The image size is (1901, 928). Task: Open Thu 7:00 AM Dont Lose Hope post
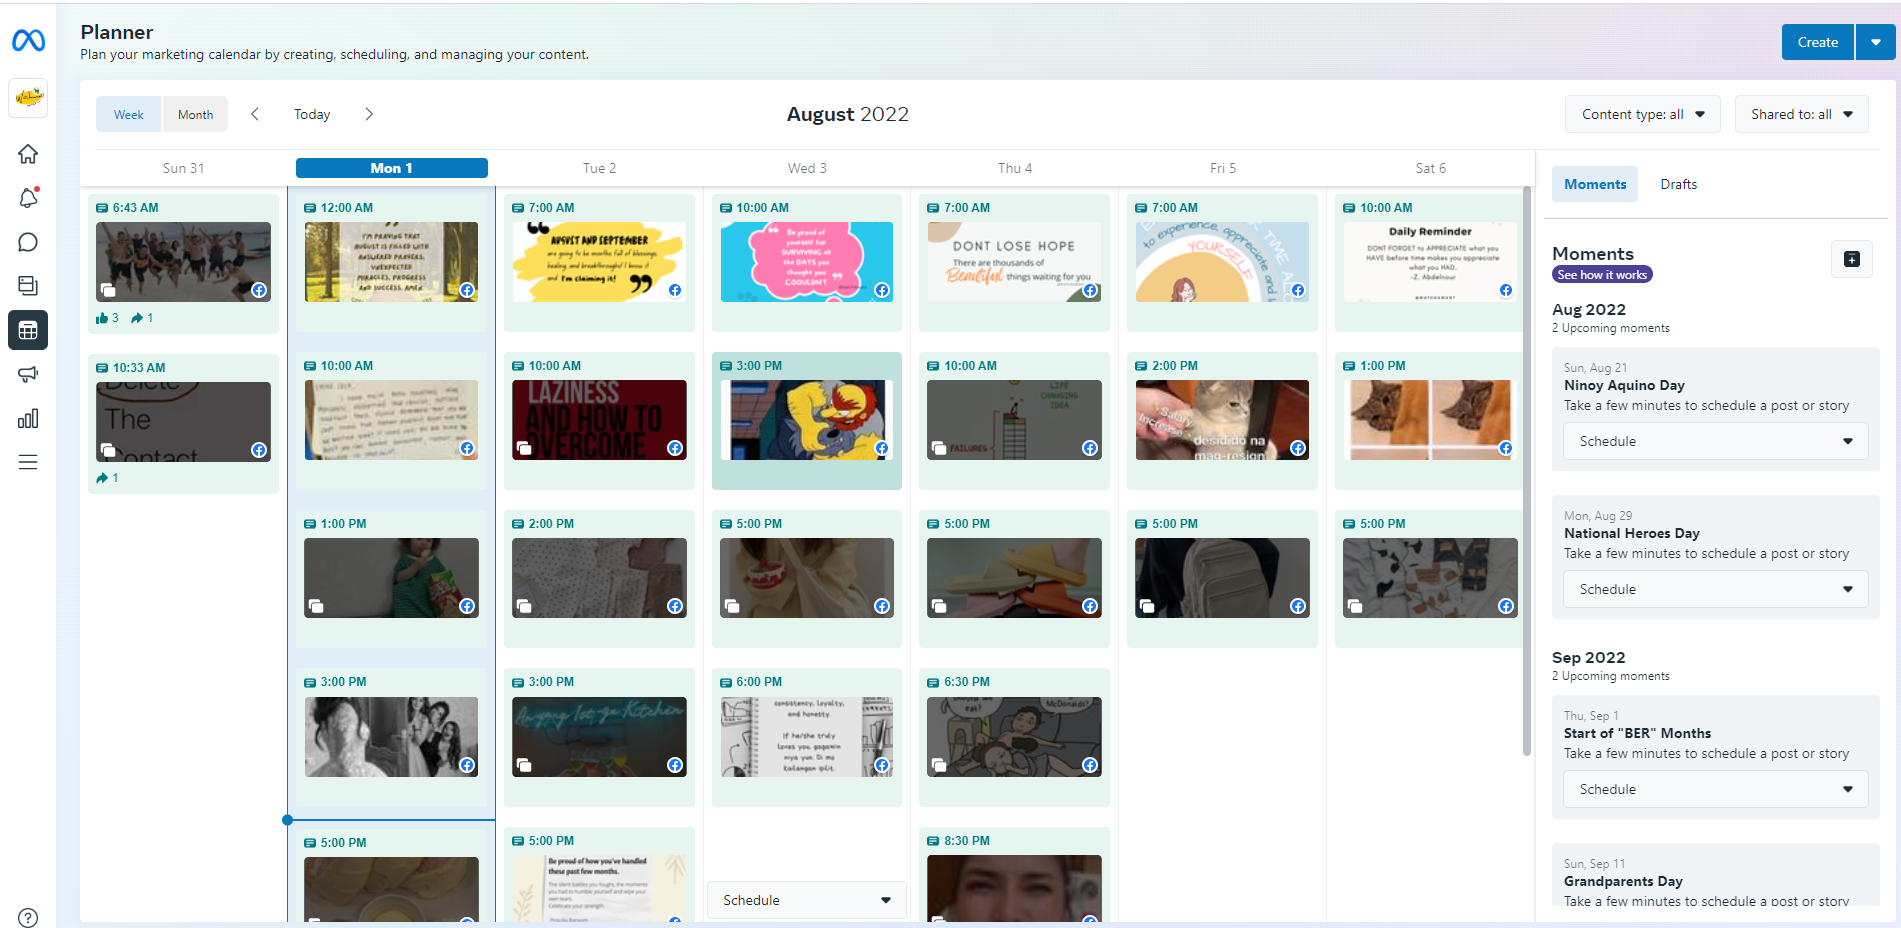click(1014, 262)
